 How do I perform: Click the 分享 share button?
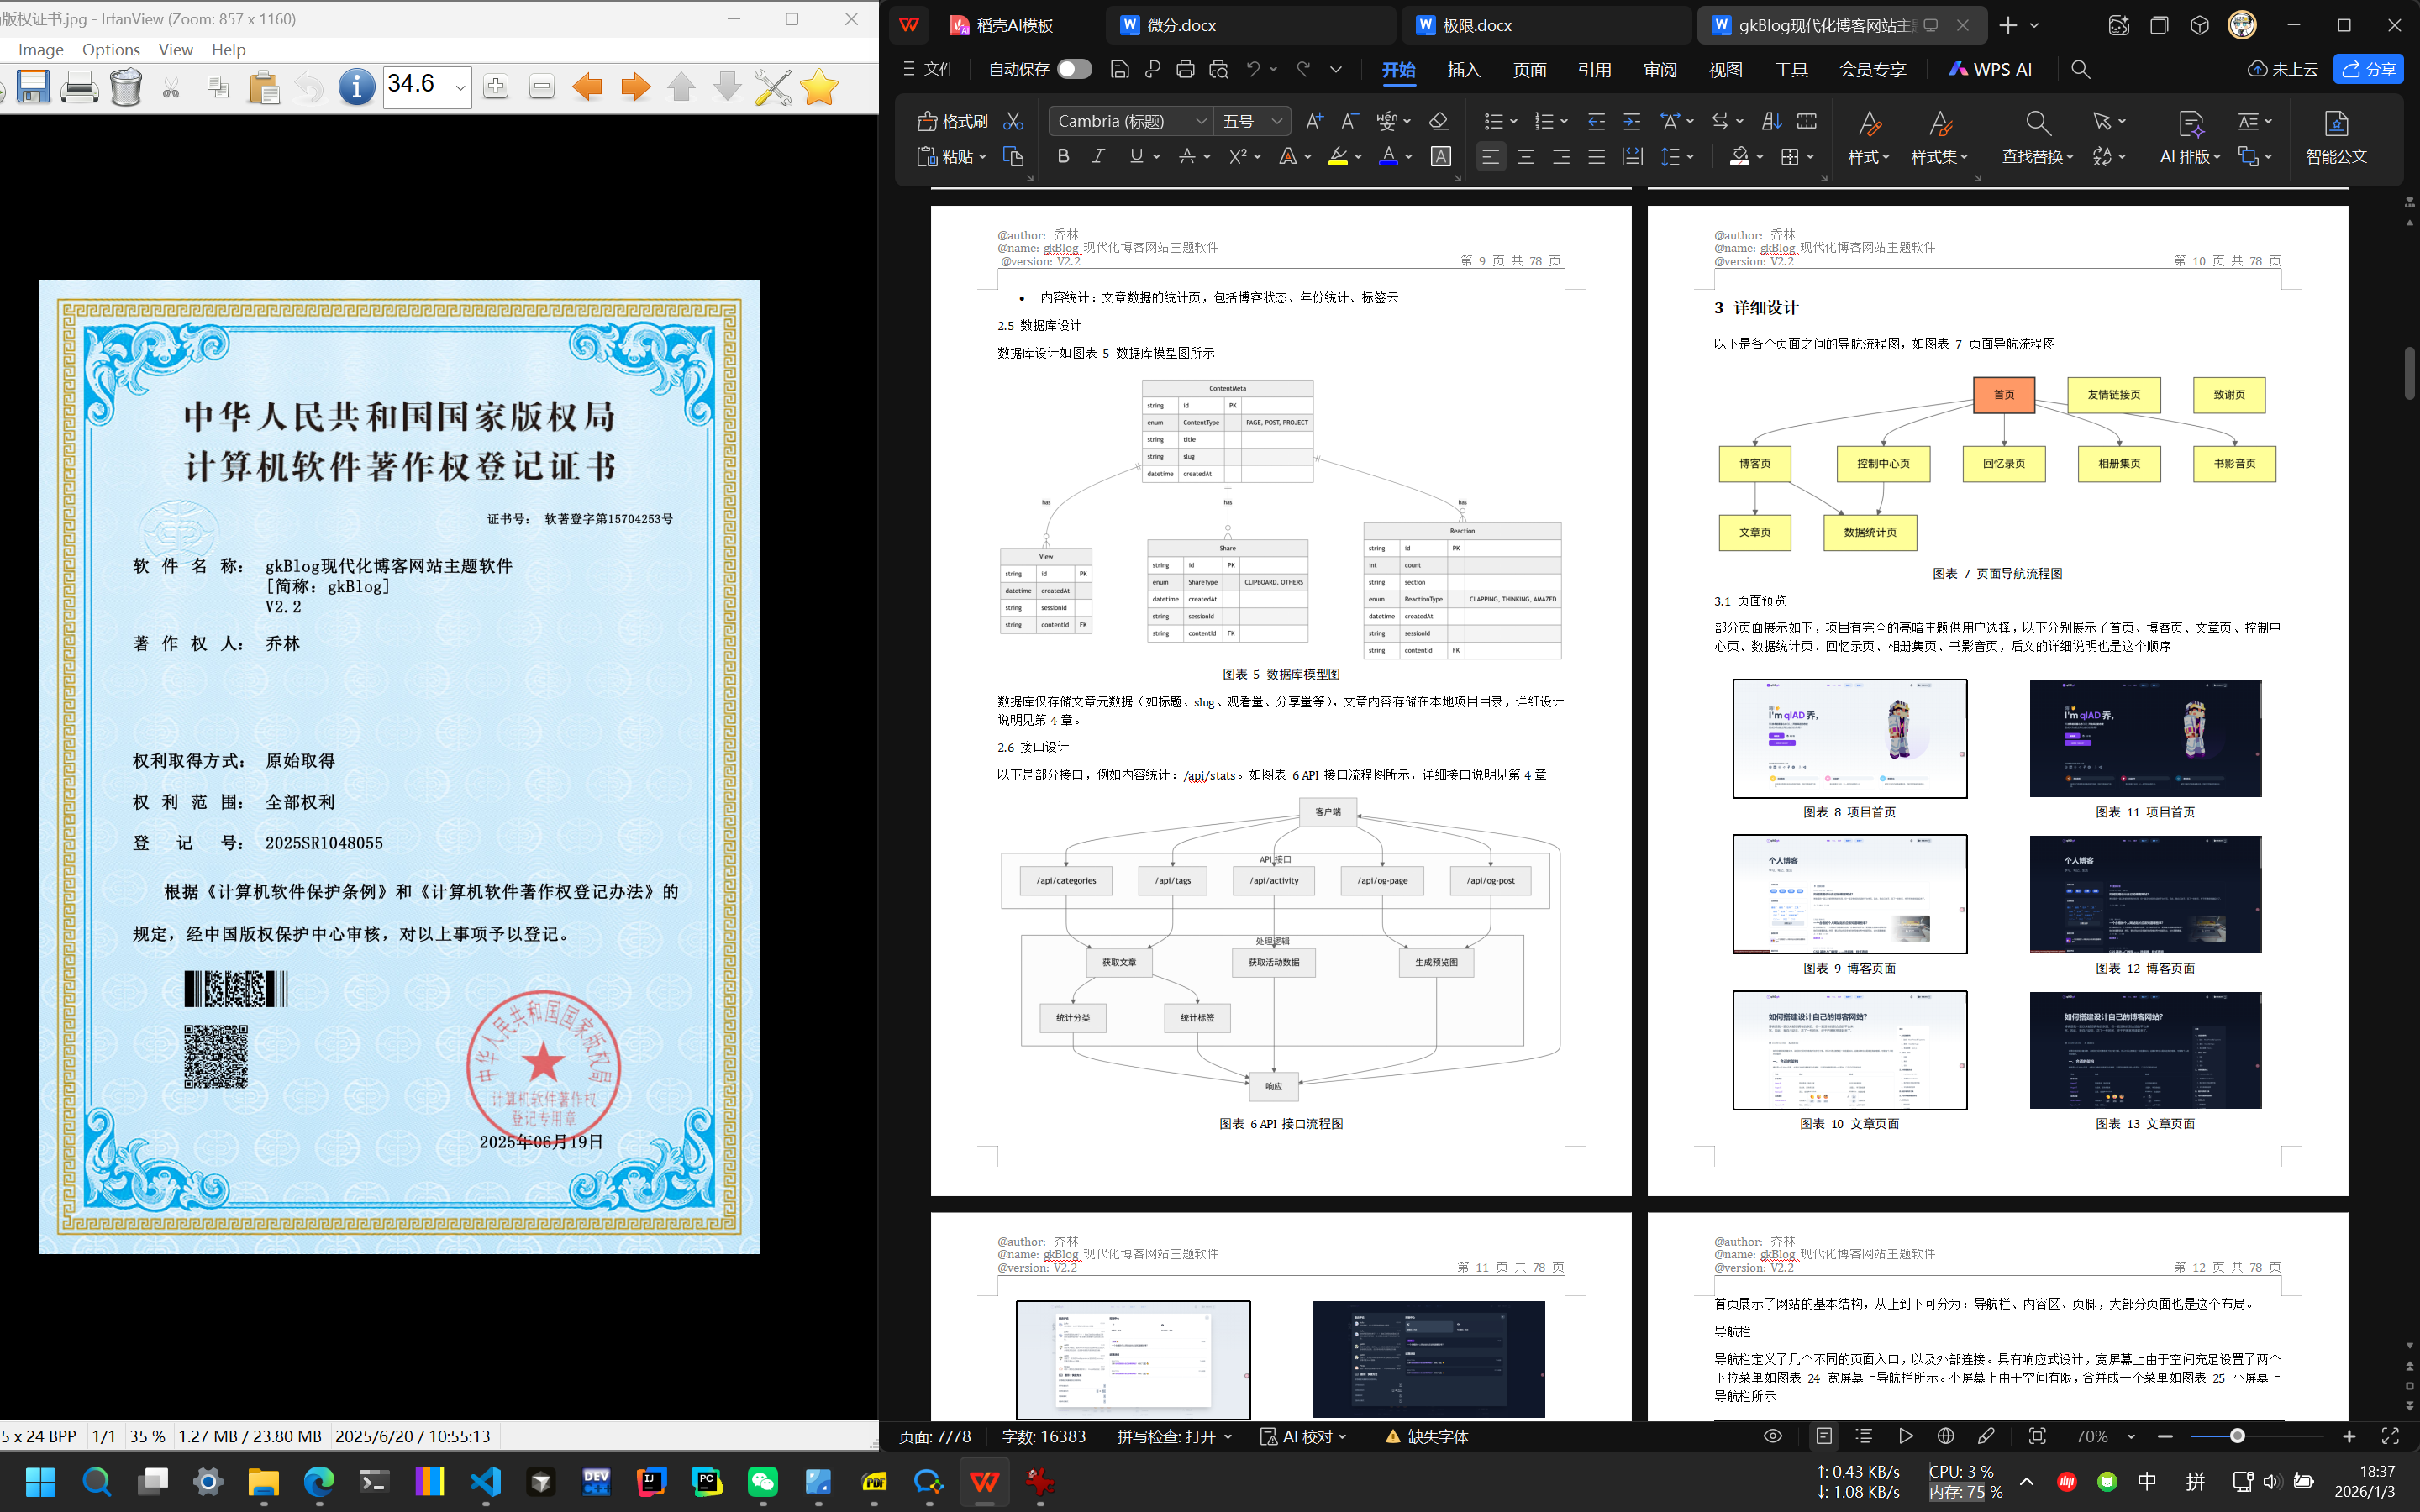pos(2368,69)
